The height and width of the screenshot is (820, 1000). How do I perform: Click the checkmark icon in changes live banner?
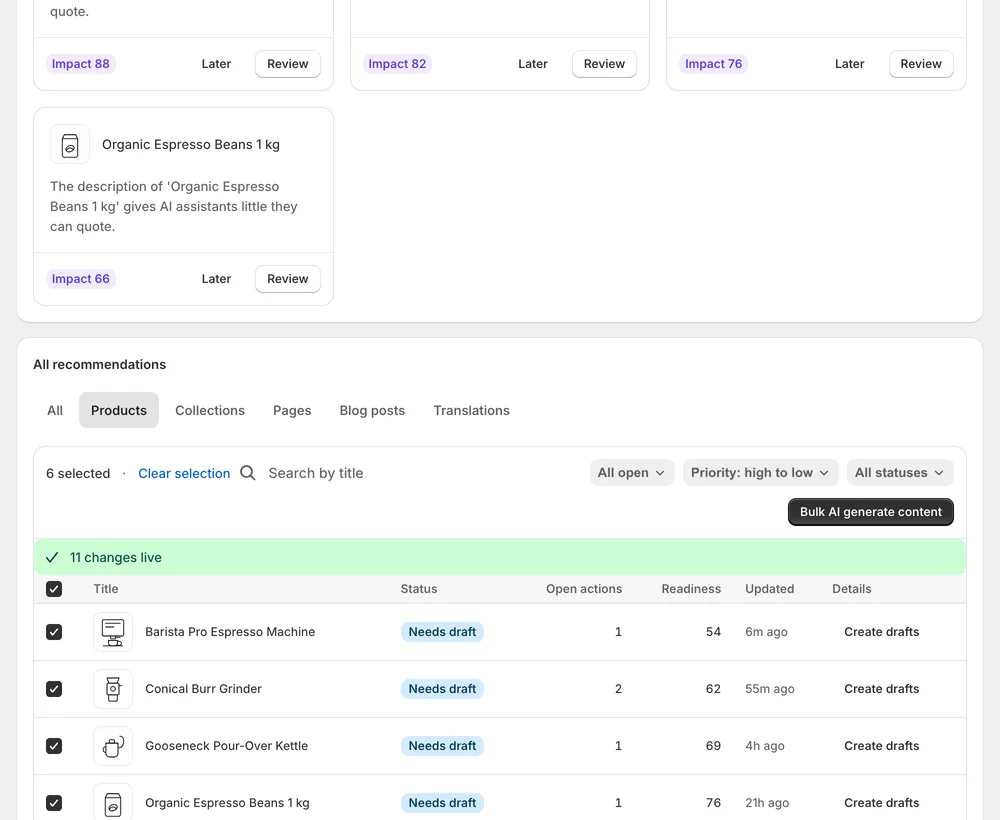(x=52, y=557)
